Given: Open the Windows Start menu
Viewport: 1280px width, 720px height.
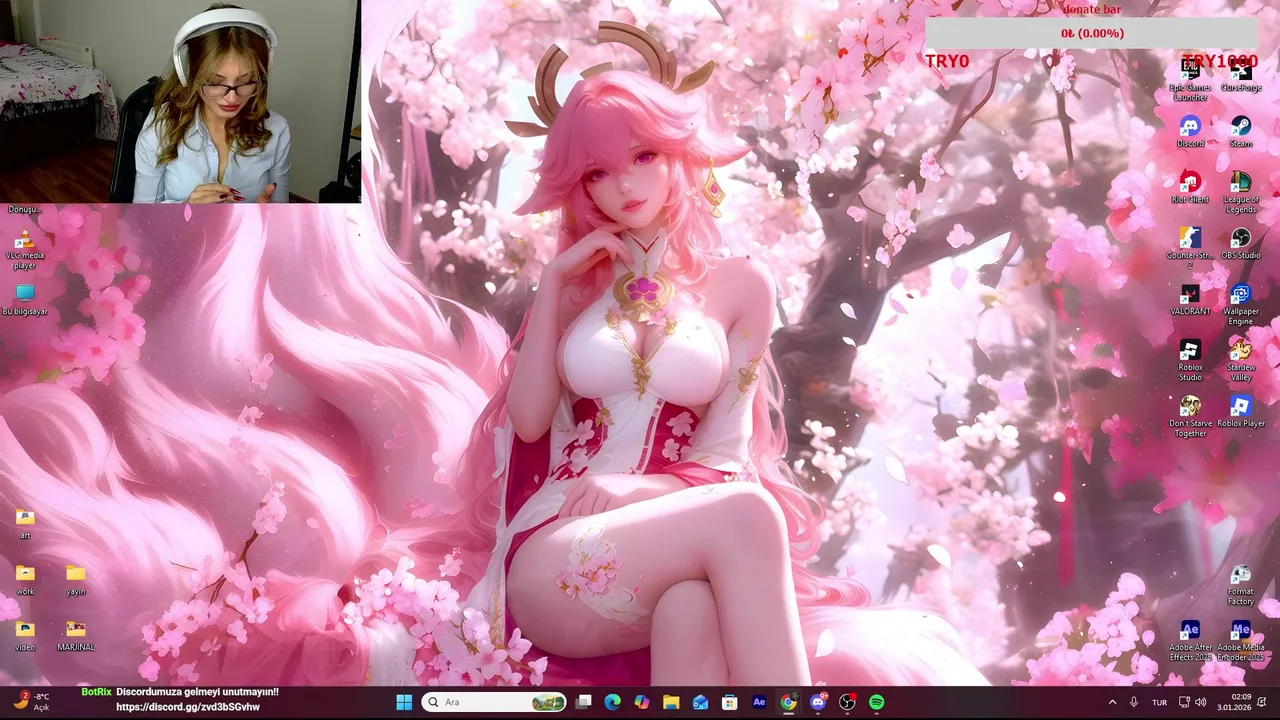Looking at the screenshot, I should [x=404, y=702].
